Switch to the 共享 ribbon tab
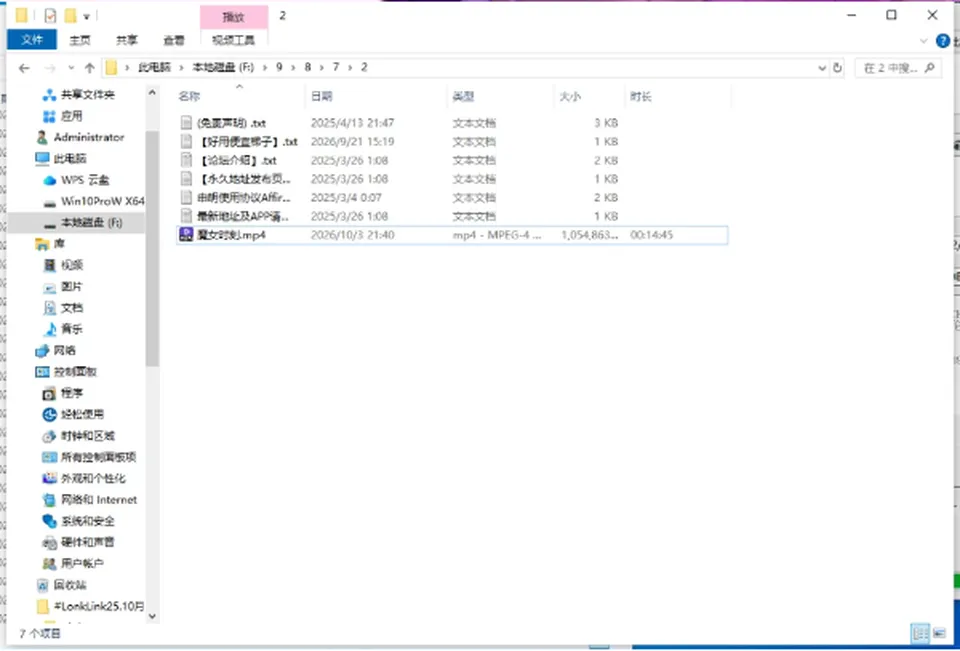 tap(127, 40)
